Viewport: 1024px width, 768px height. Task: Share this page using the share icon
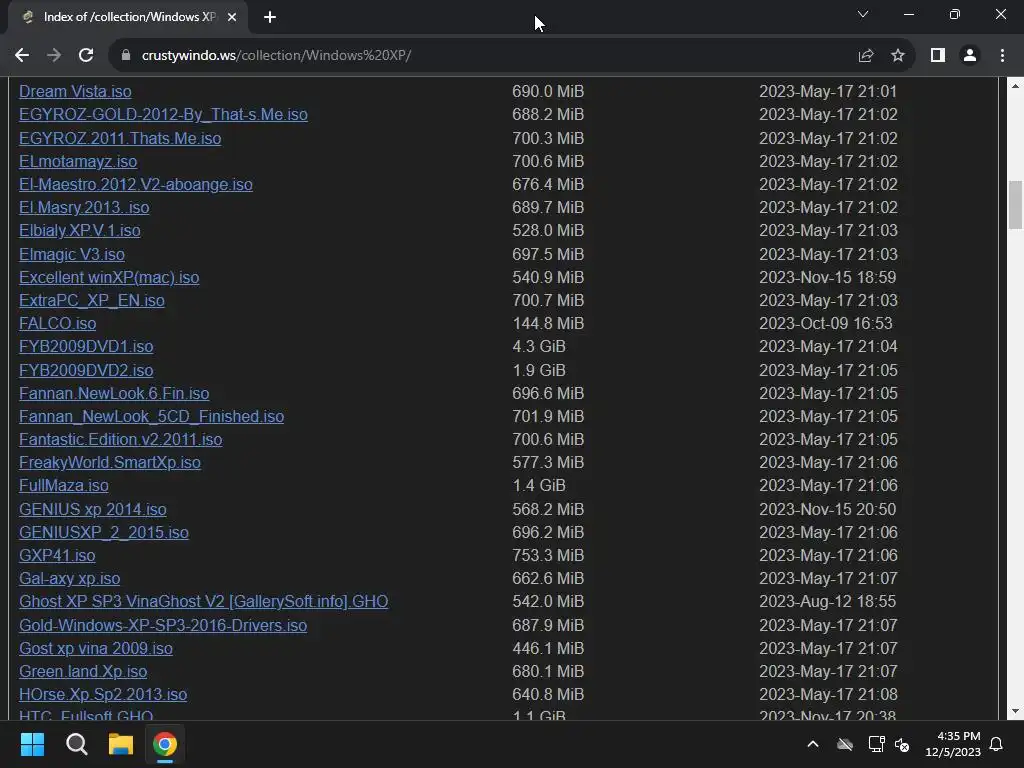click(866, 56)
